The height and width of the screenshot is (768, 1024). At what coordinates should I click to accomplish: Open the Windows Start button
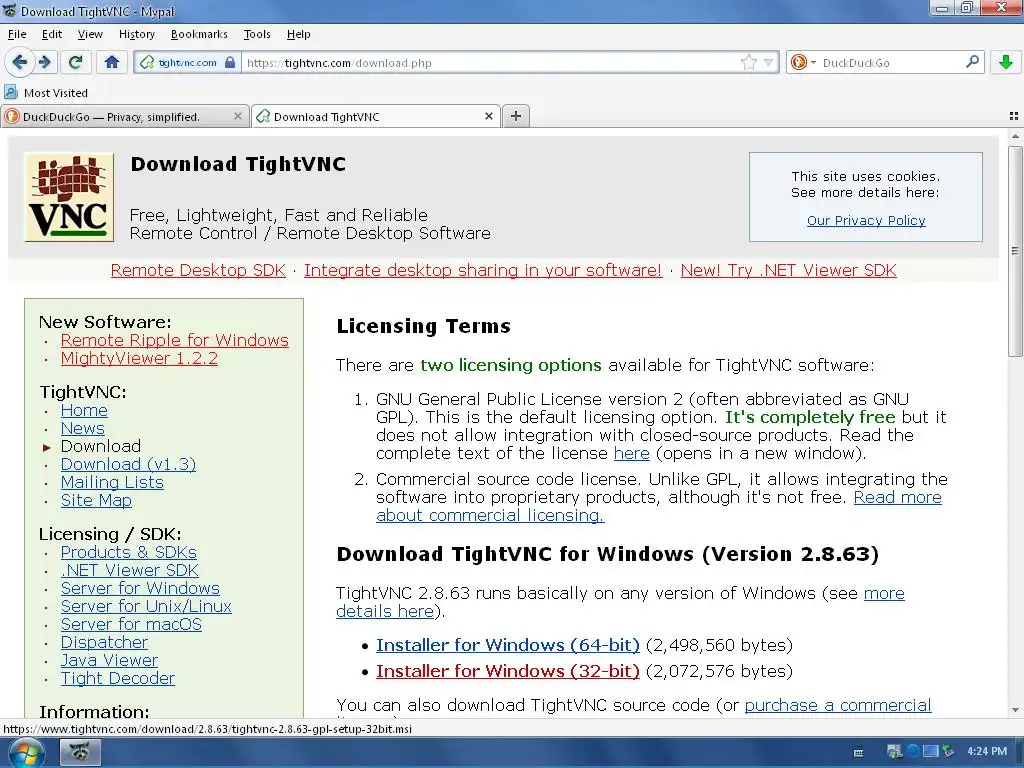[26, 752]
